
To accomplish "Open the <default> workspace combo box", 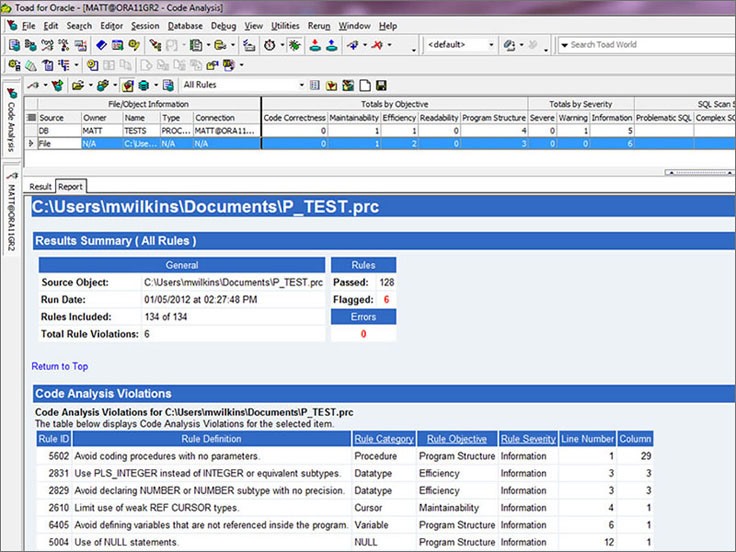I will coord(460,45).
